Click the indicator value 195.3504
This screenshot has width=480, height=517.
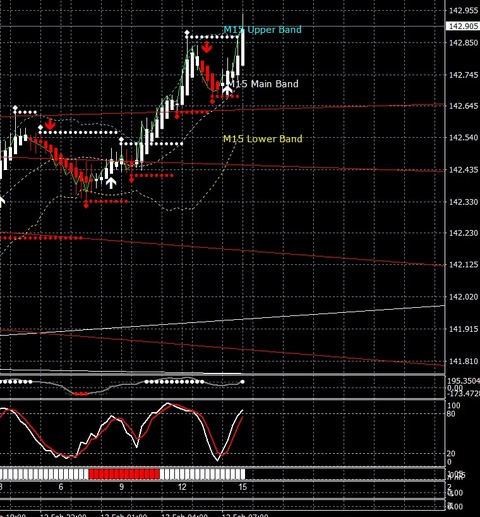(x=463, y=381)
